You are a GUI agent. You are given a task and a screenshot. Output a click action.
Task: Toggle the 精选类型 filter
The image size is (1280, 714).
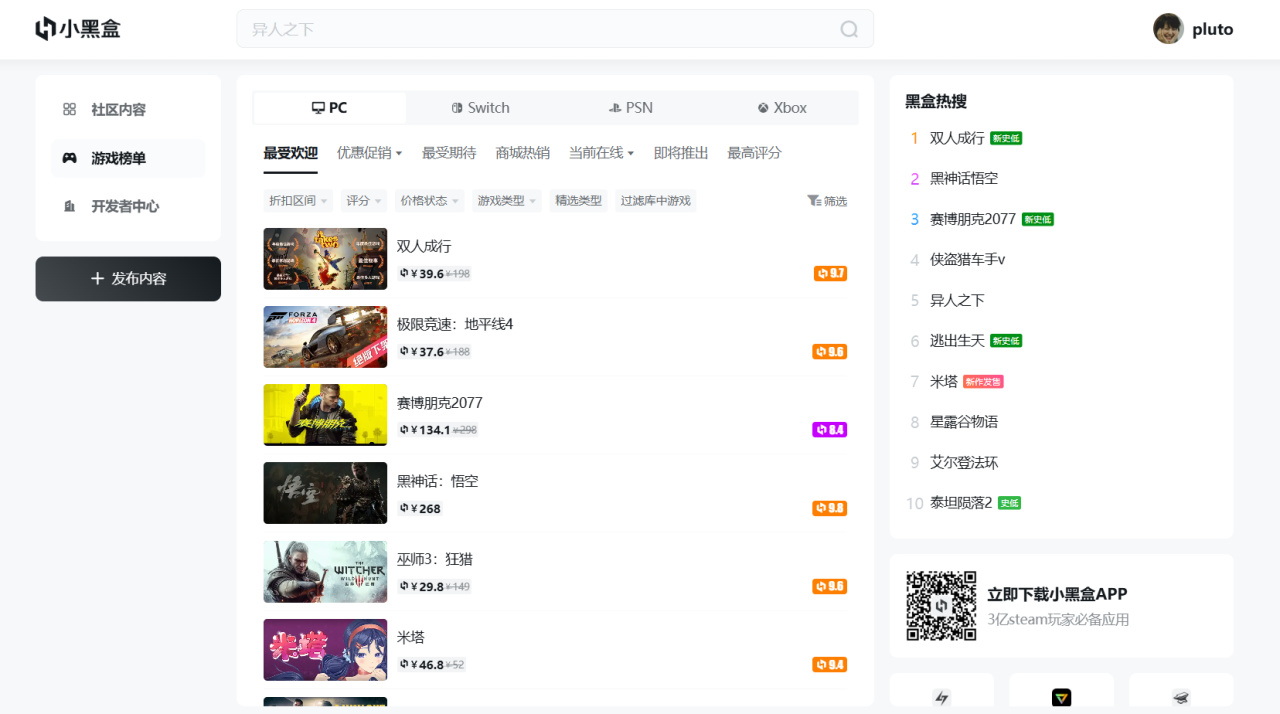(x=579, y=201)
